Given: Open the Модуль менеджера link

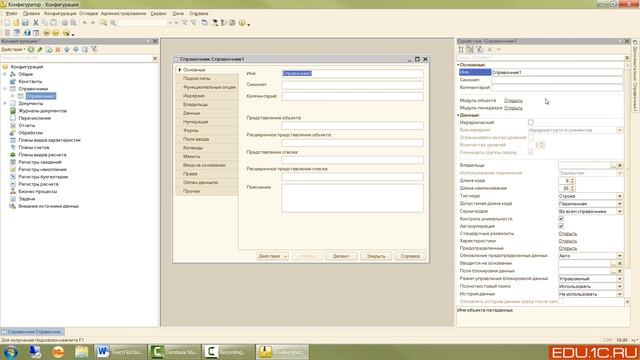Looking at the screenshot, I should coord(513,108).
